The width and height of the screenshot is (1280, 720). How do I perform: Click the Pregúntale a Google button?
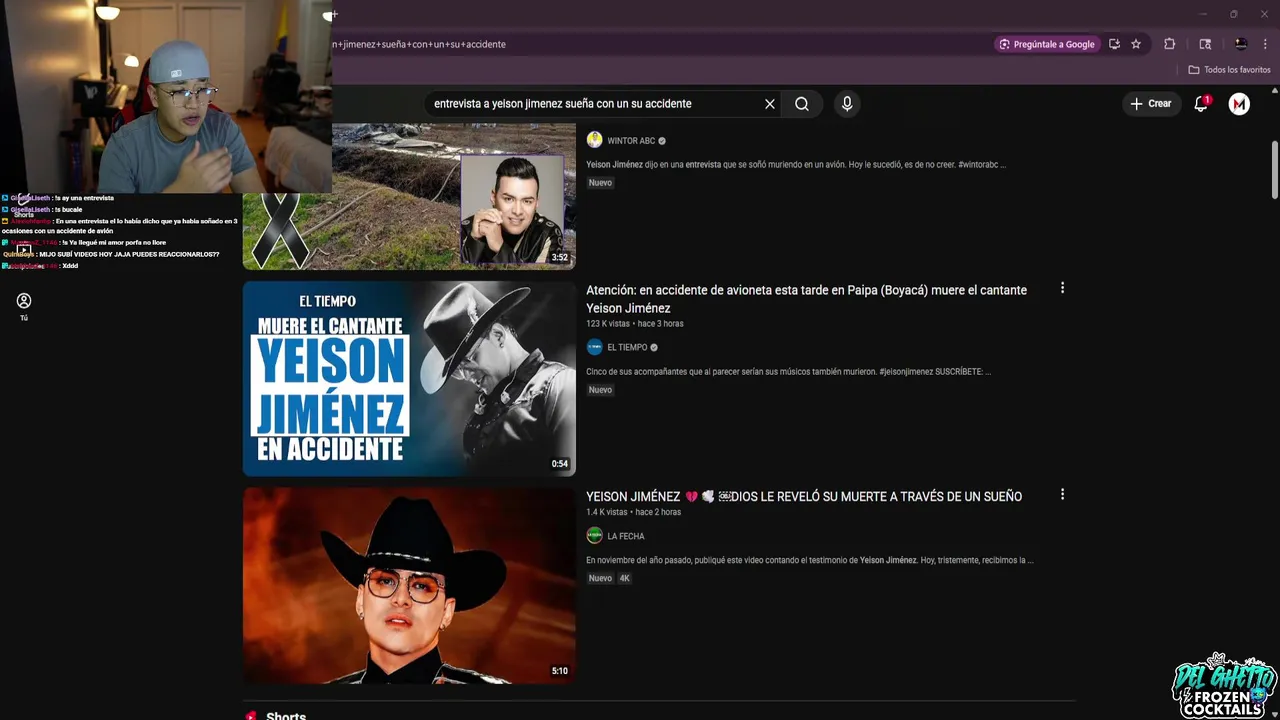click(x=1046, y=44)
